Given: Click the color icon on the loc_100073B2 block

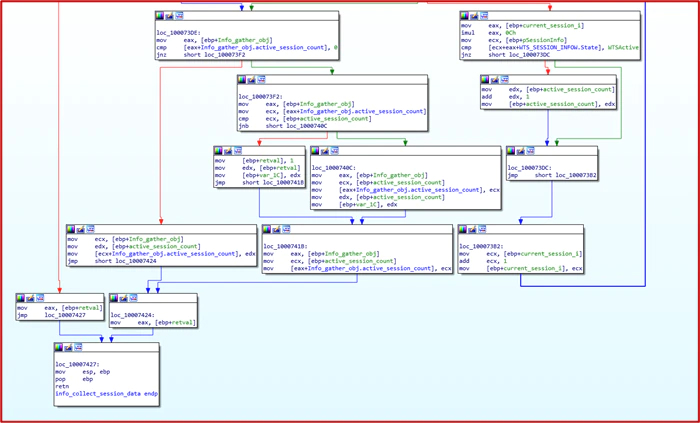Looking at the screenshot, I should pos(462,229).
